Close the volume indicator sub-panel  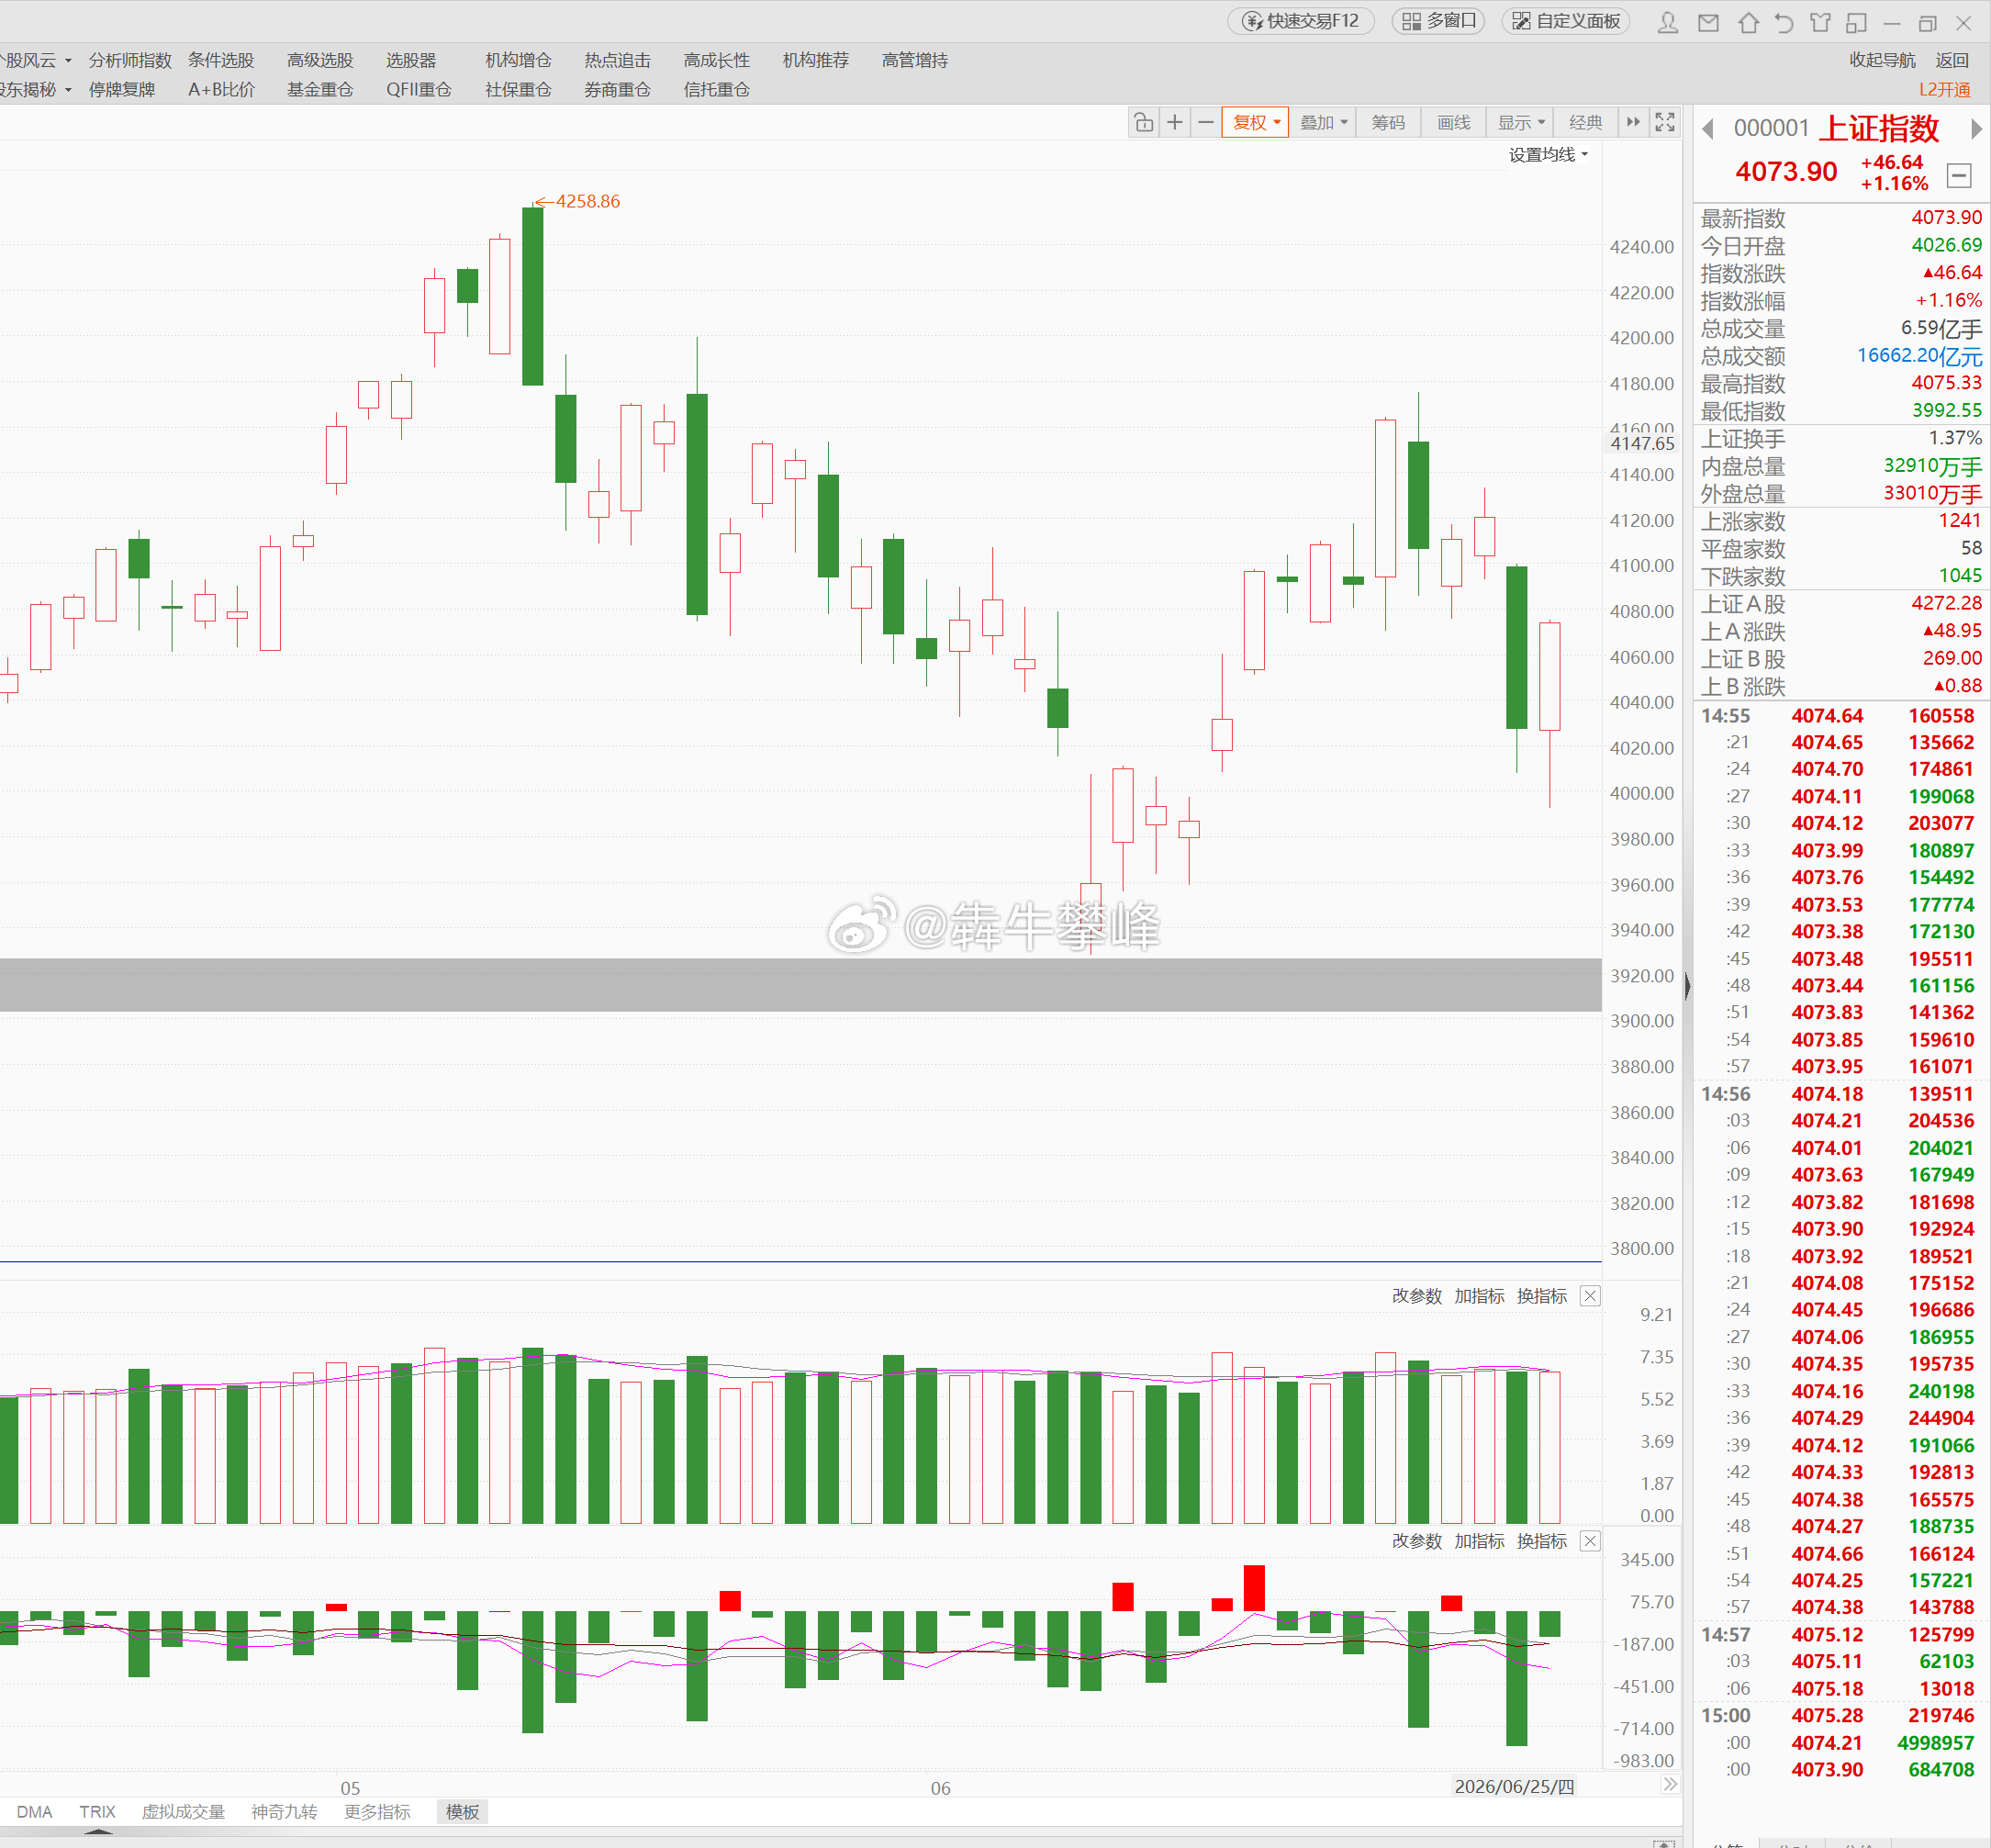pos(1590,1295)
